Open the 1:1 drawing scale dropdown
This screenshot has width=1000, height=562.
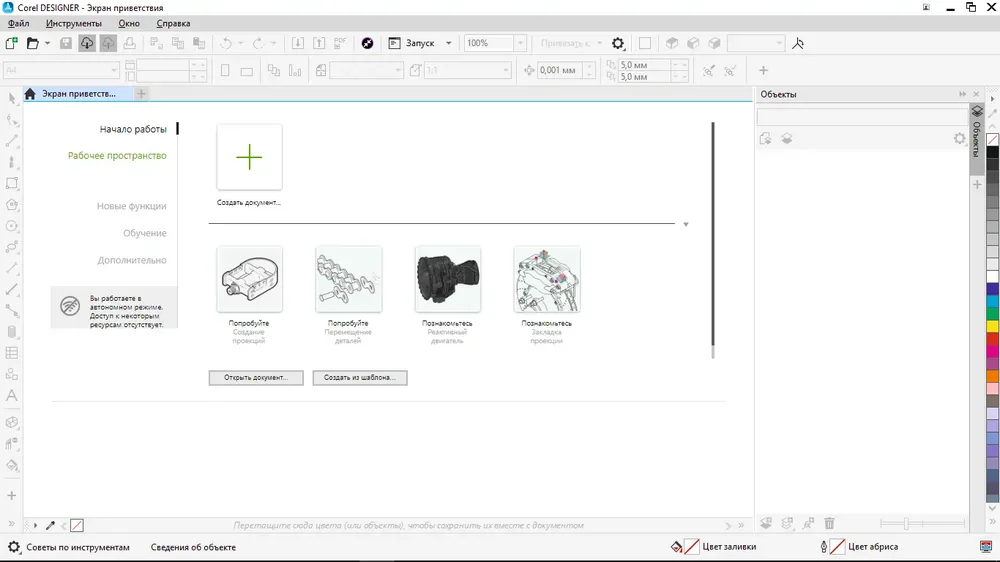click(x=506, y=70)
